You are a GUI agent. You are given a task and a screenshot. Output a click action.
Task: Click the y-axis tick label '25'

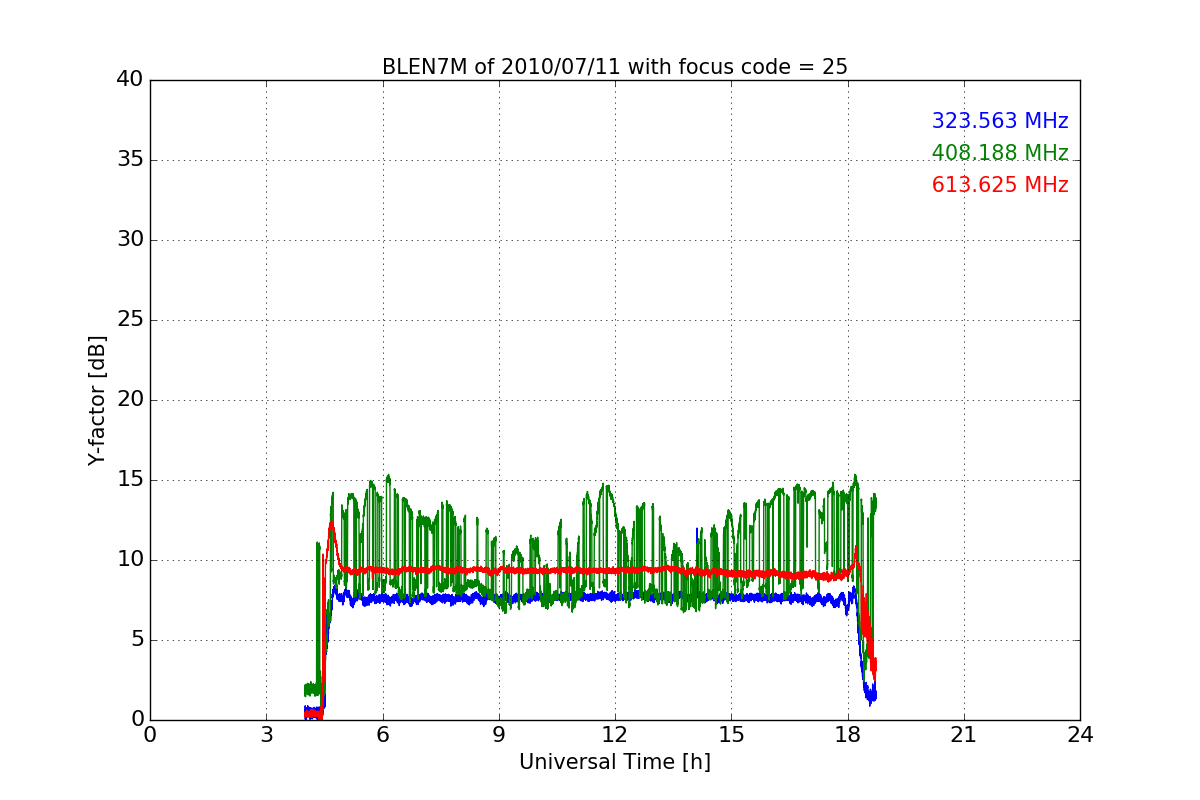tap(130, 320)
